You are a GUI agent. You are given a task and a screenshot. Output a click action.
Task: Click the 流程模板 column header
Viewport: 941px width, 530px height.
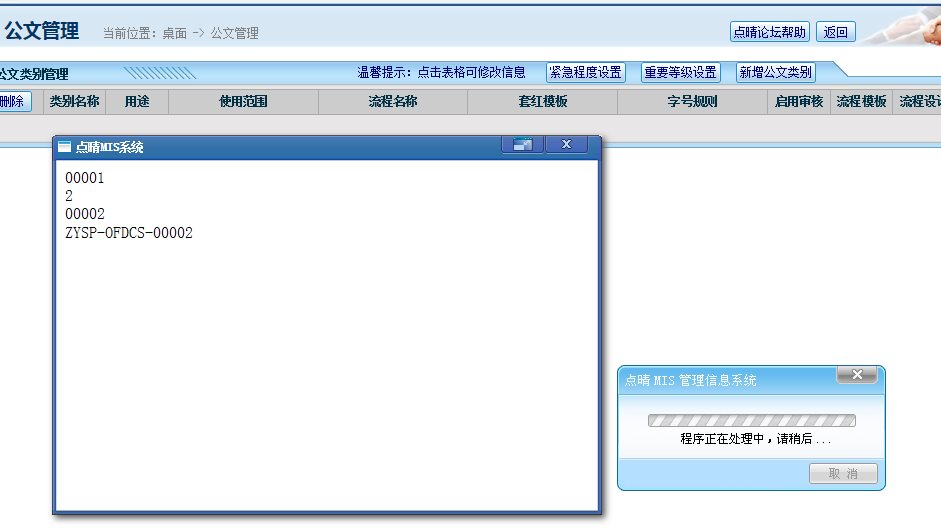[861, 102]
